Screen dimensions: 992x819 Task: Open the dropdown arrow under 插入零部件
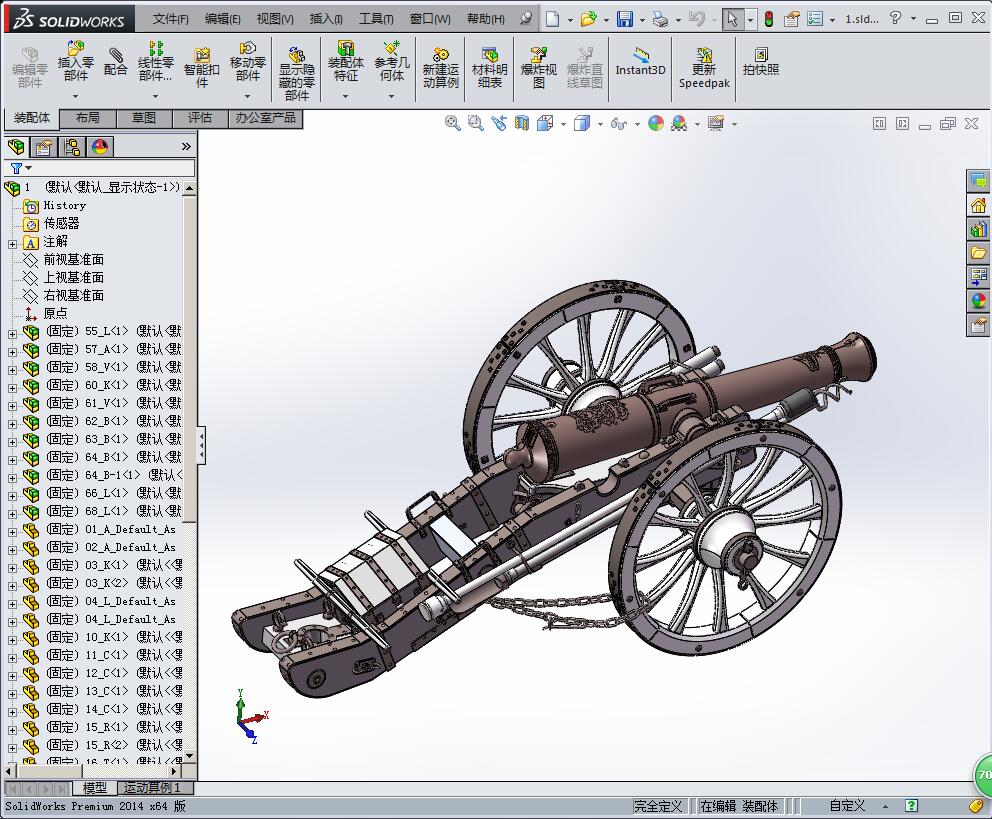pyautogui.click(x=75, y=97)
